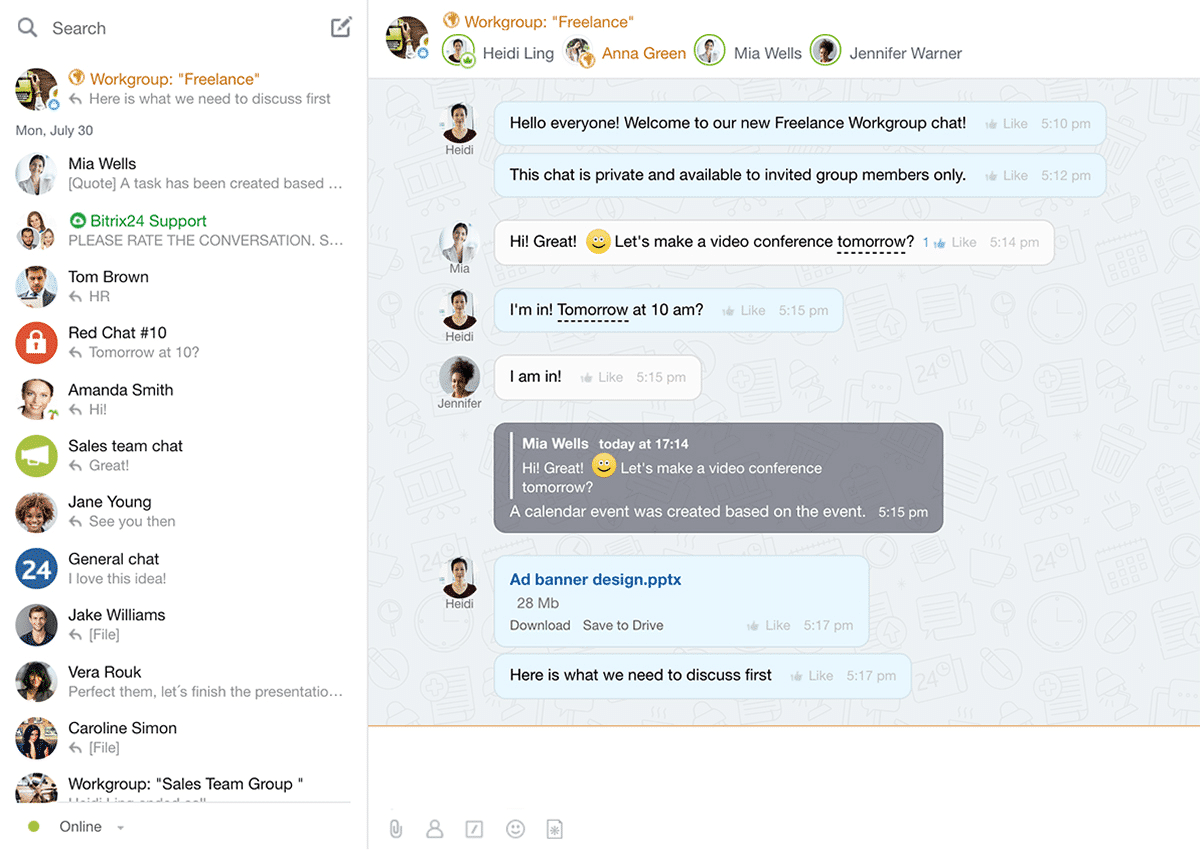Open the Online status dropdown
The width and height of the screenshot is (1200, 850).
(x=119, y=827)
